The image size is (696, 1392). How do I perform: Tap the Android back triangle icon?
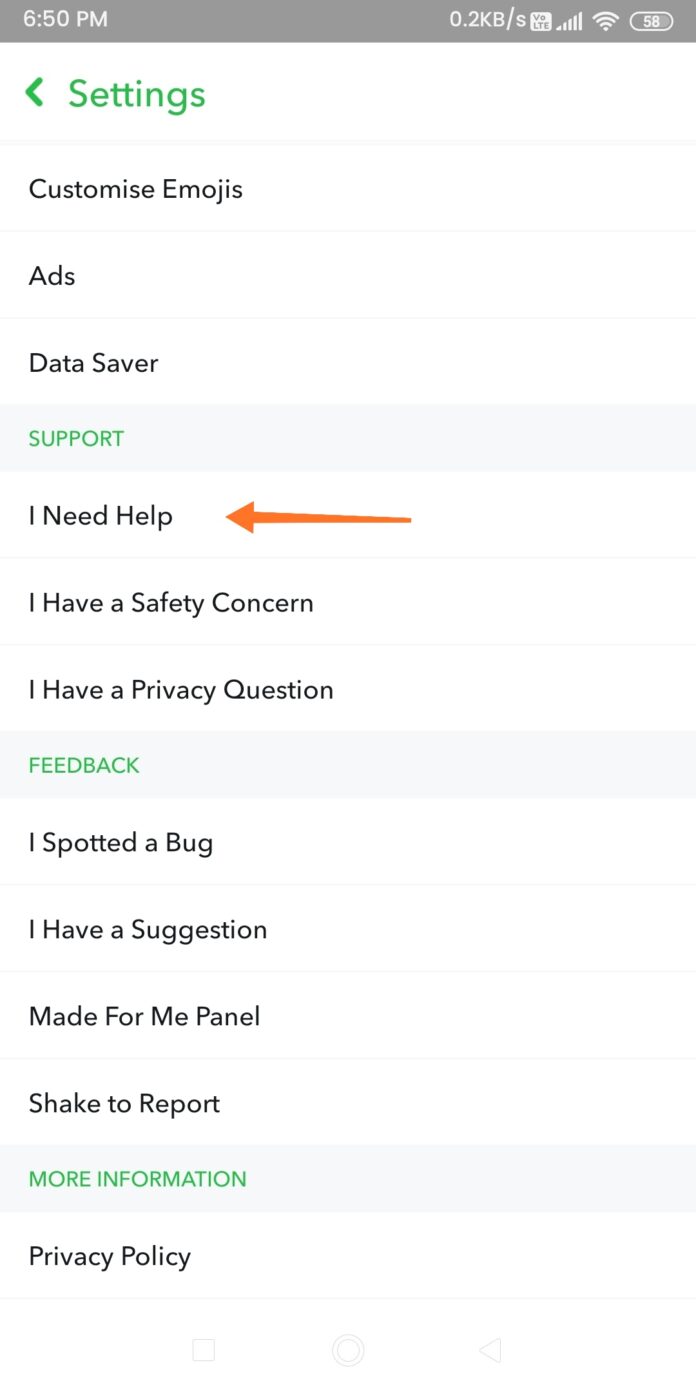coord(490,1351)
